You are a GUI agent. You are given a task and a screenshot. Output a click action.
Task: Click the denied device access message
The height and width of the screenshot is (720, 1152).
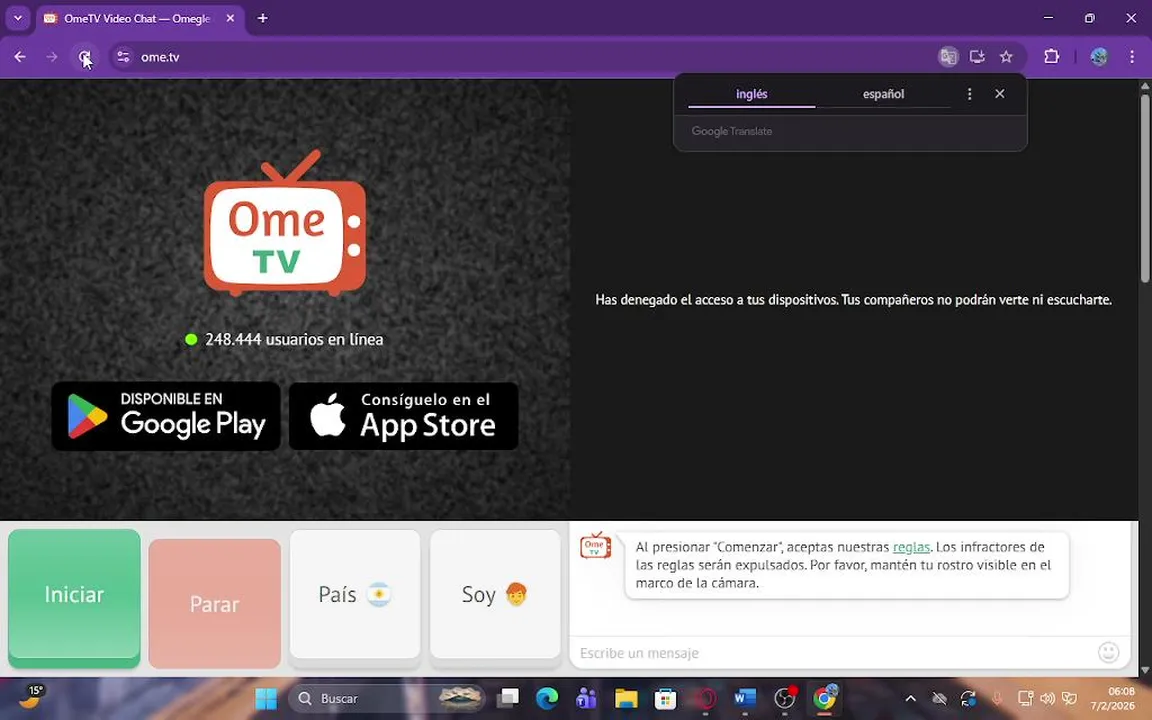coord(853,300)
